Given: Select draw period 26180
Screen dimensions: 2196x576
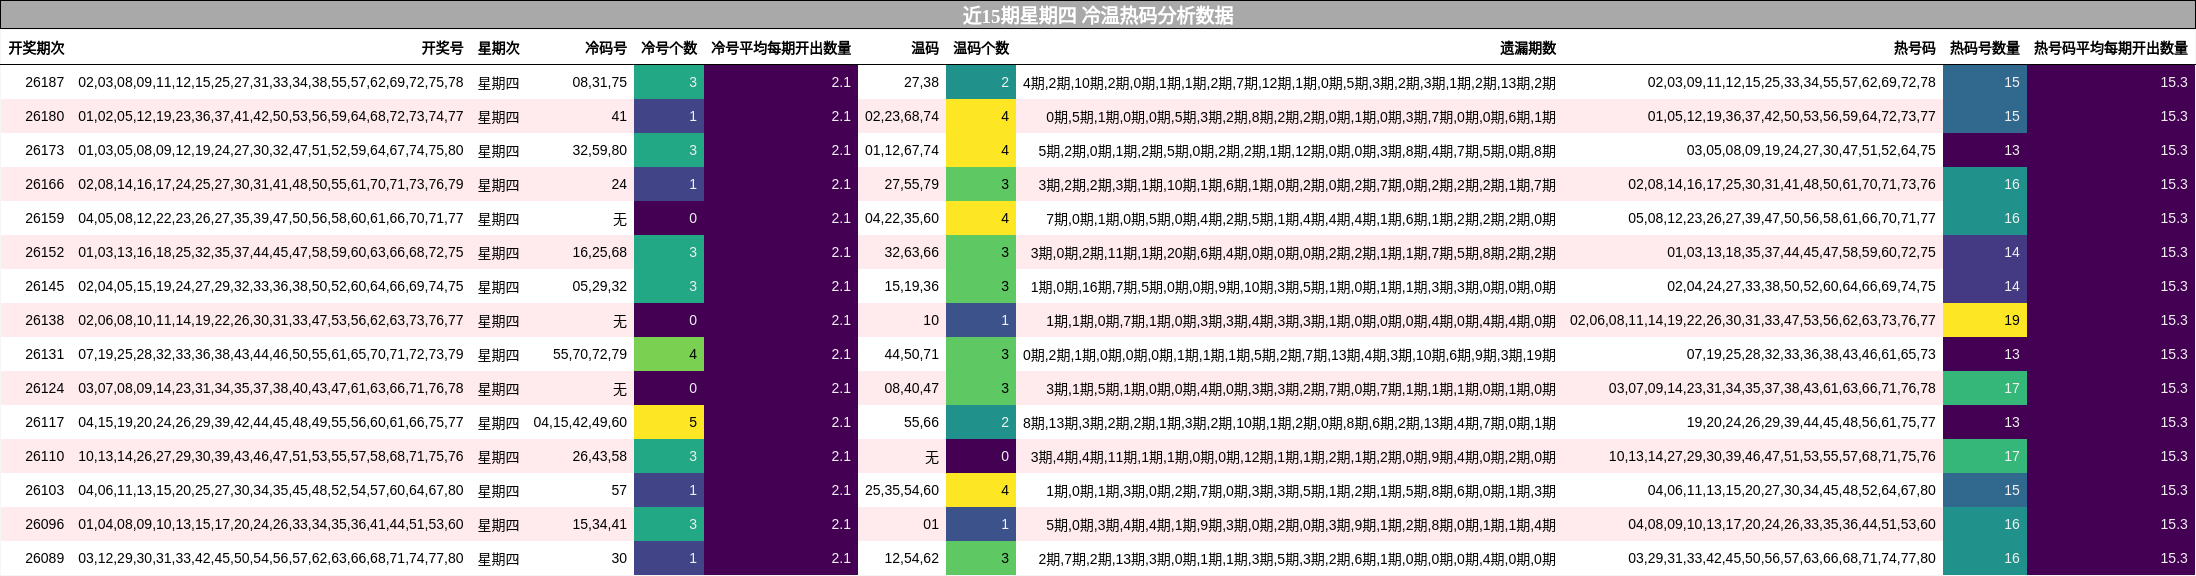Looking at the screenshot, I should click(44, 116).
